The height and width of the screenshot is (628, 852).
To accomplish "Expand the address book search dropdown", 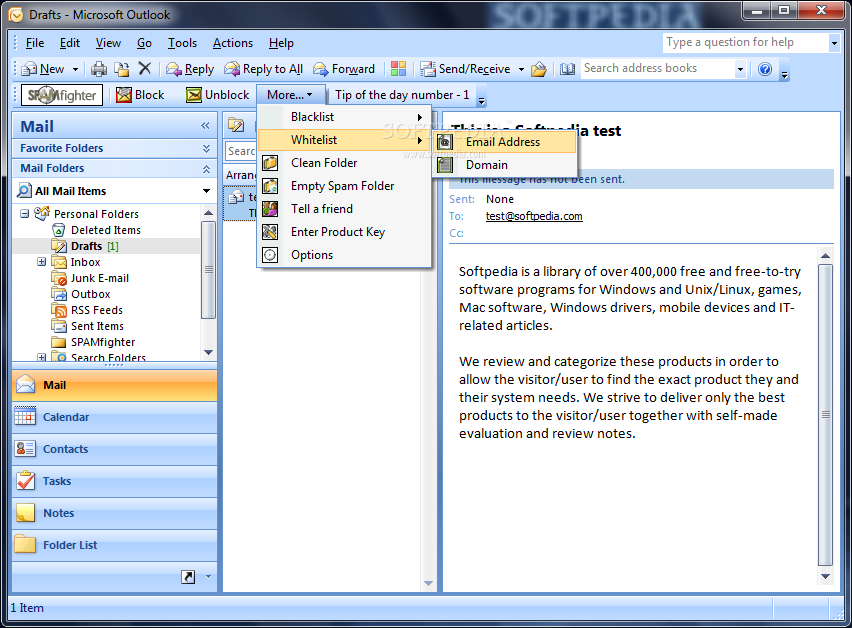I will click(740, 69).
